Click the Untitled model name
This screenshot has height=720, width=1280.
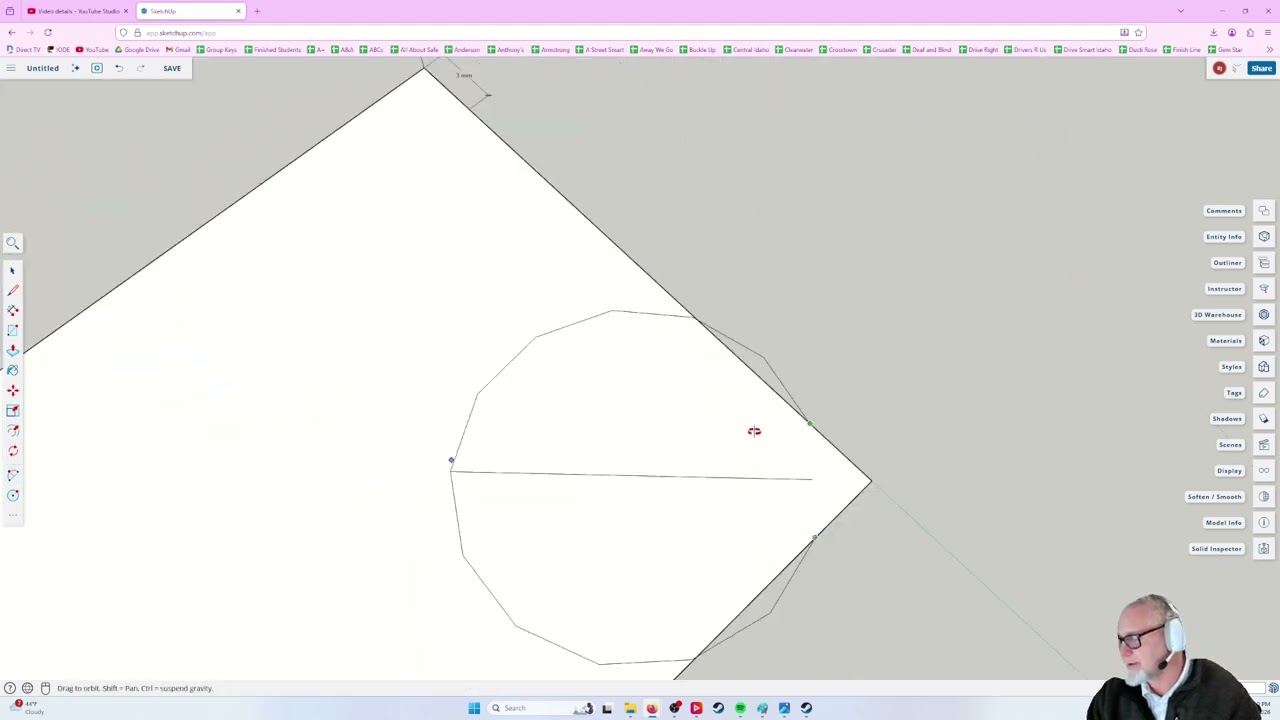pos(42,68)
